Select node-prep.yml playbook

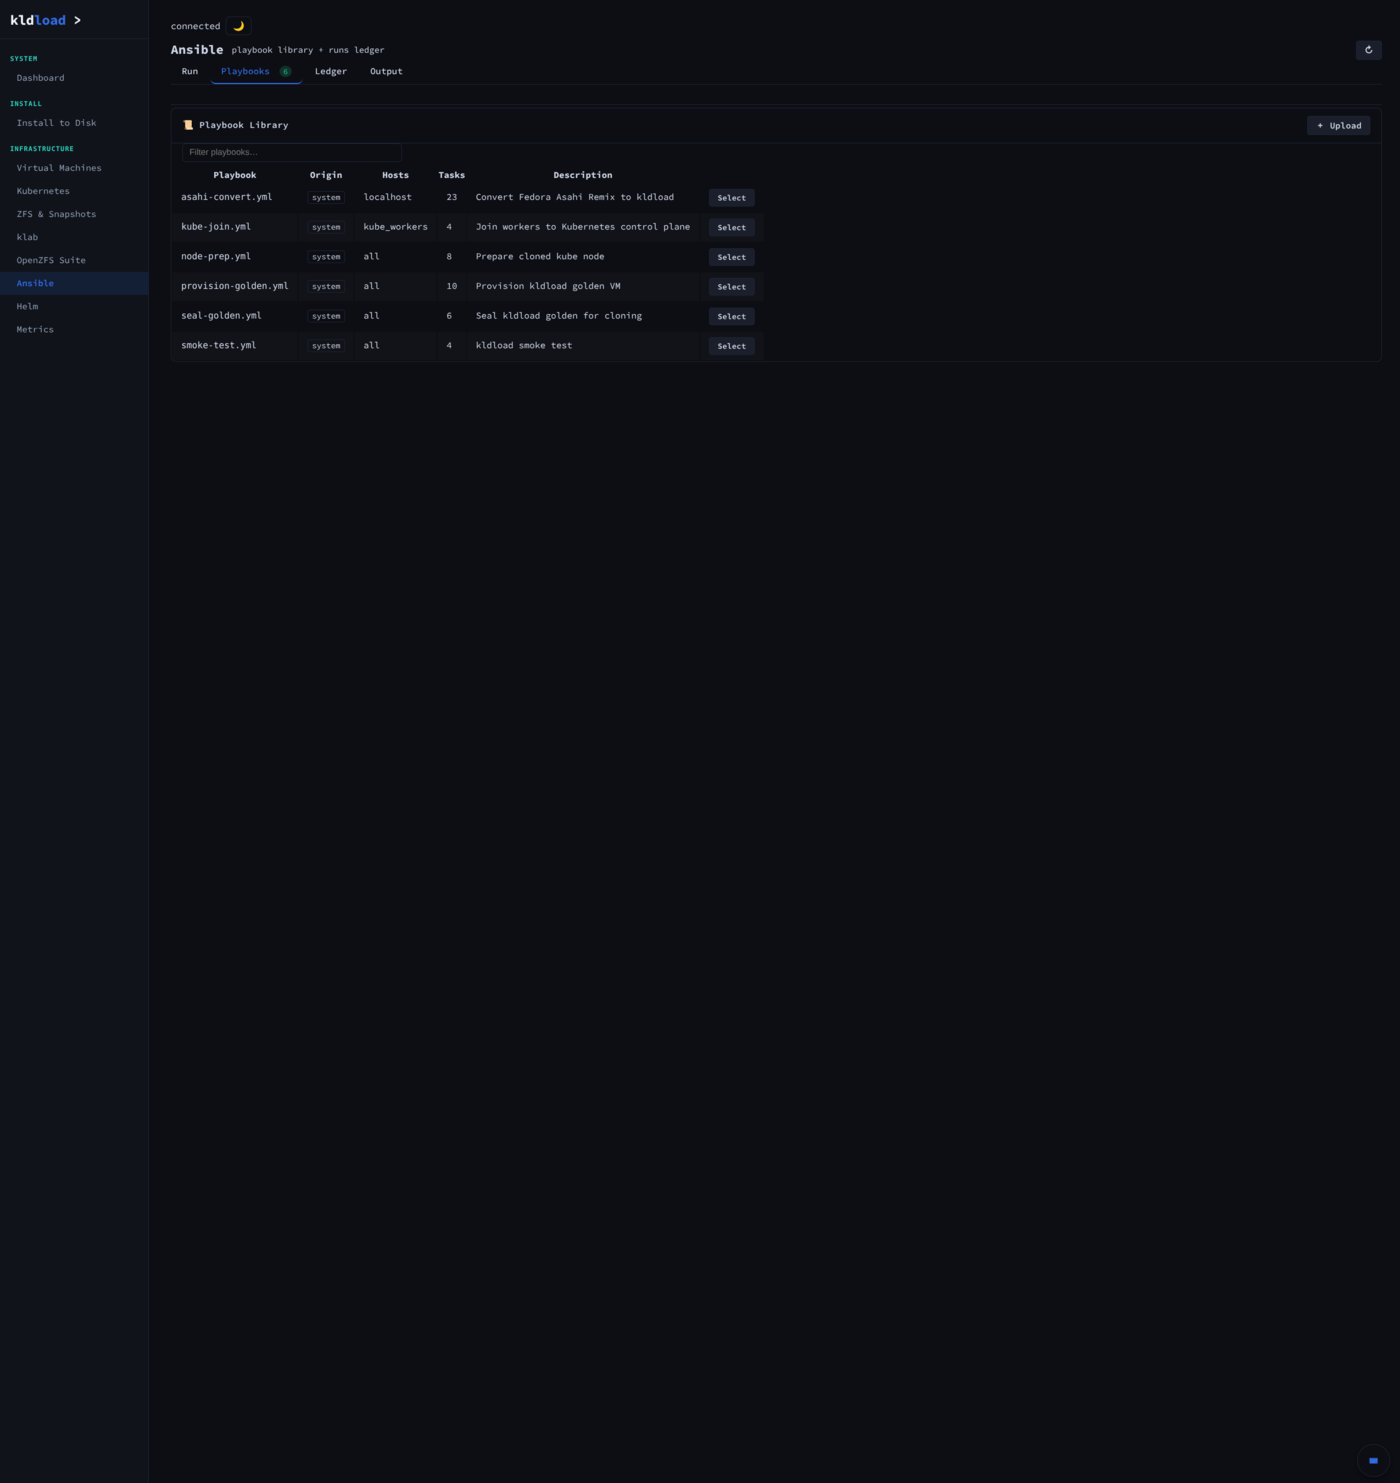[x=731, y=257]
